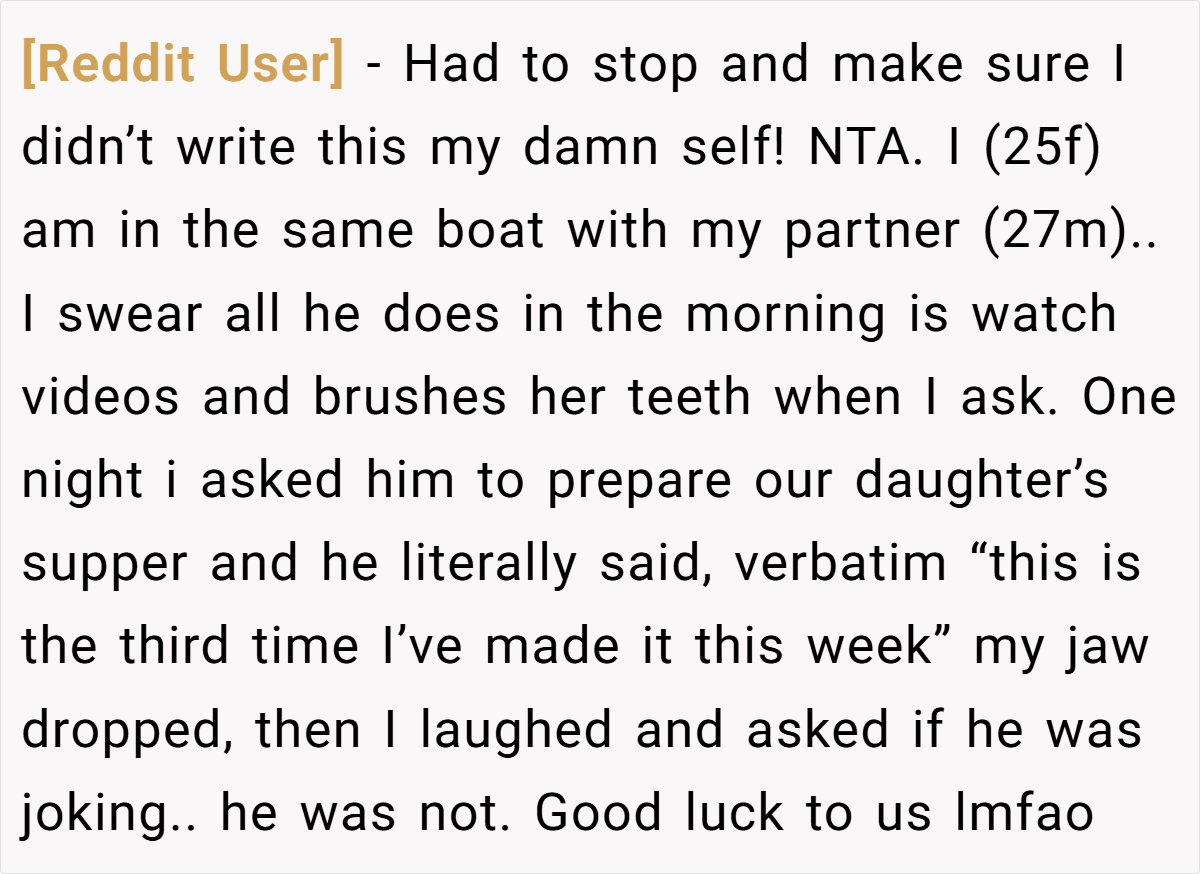This screenshot has height=874, width=1200.
Task: Click the word "daughter's"
Action: click(x=981, y=482)
